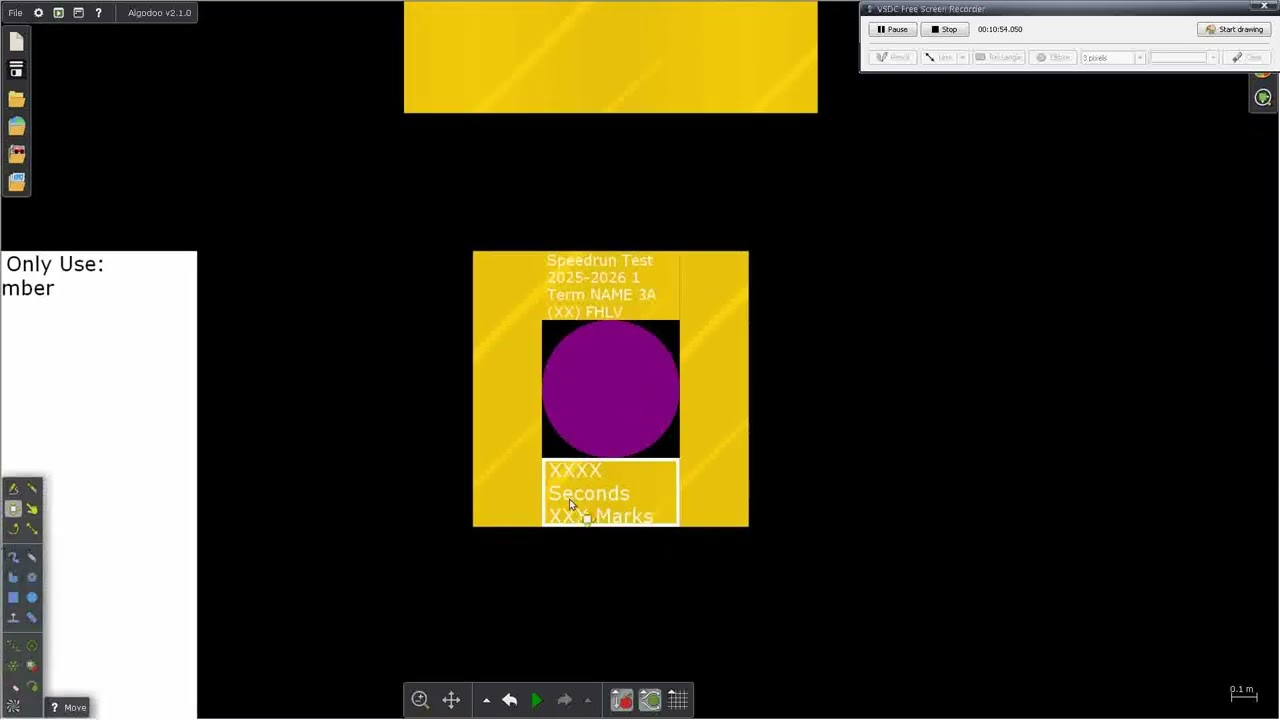
Task: Click the help question mark in top bar
Action: click(x=98, y=13)
